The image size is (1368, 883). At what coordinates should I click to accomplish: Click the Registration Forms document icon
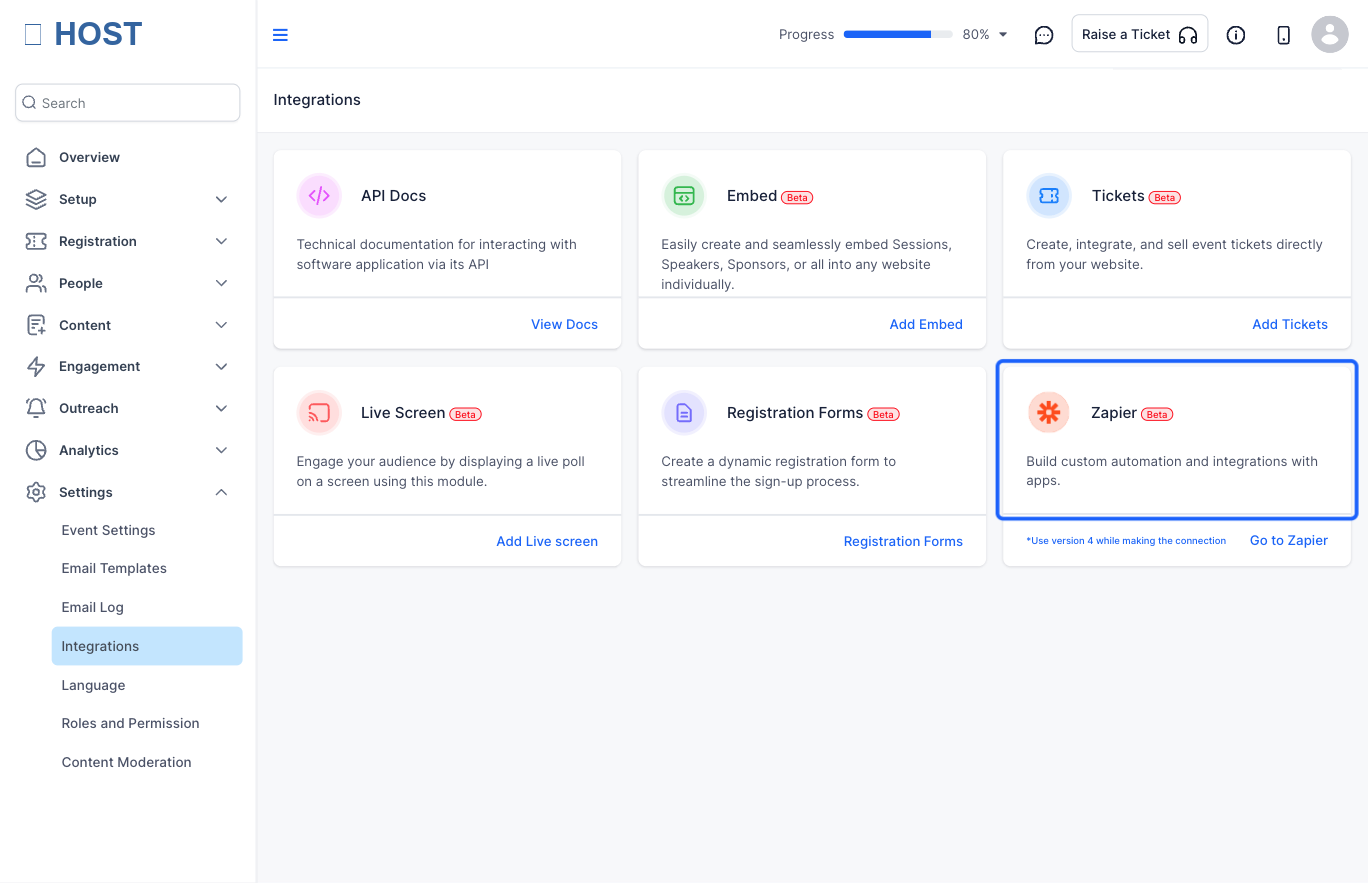(x=684, y=413)
